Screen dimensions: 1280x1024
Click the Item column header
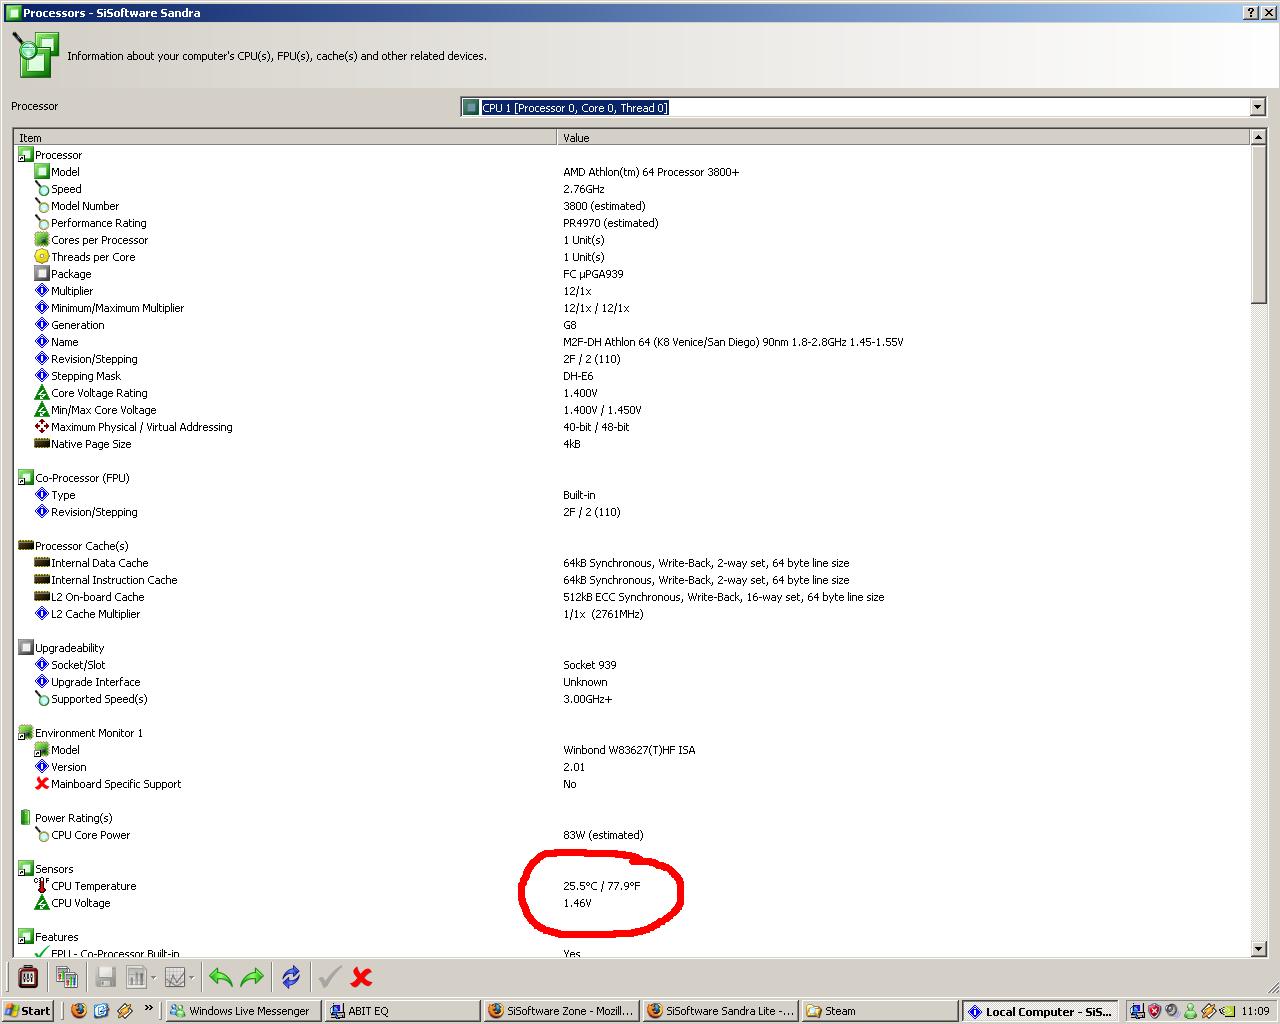(285, 138)
